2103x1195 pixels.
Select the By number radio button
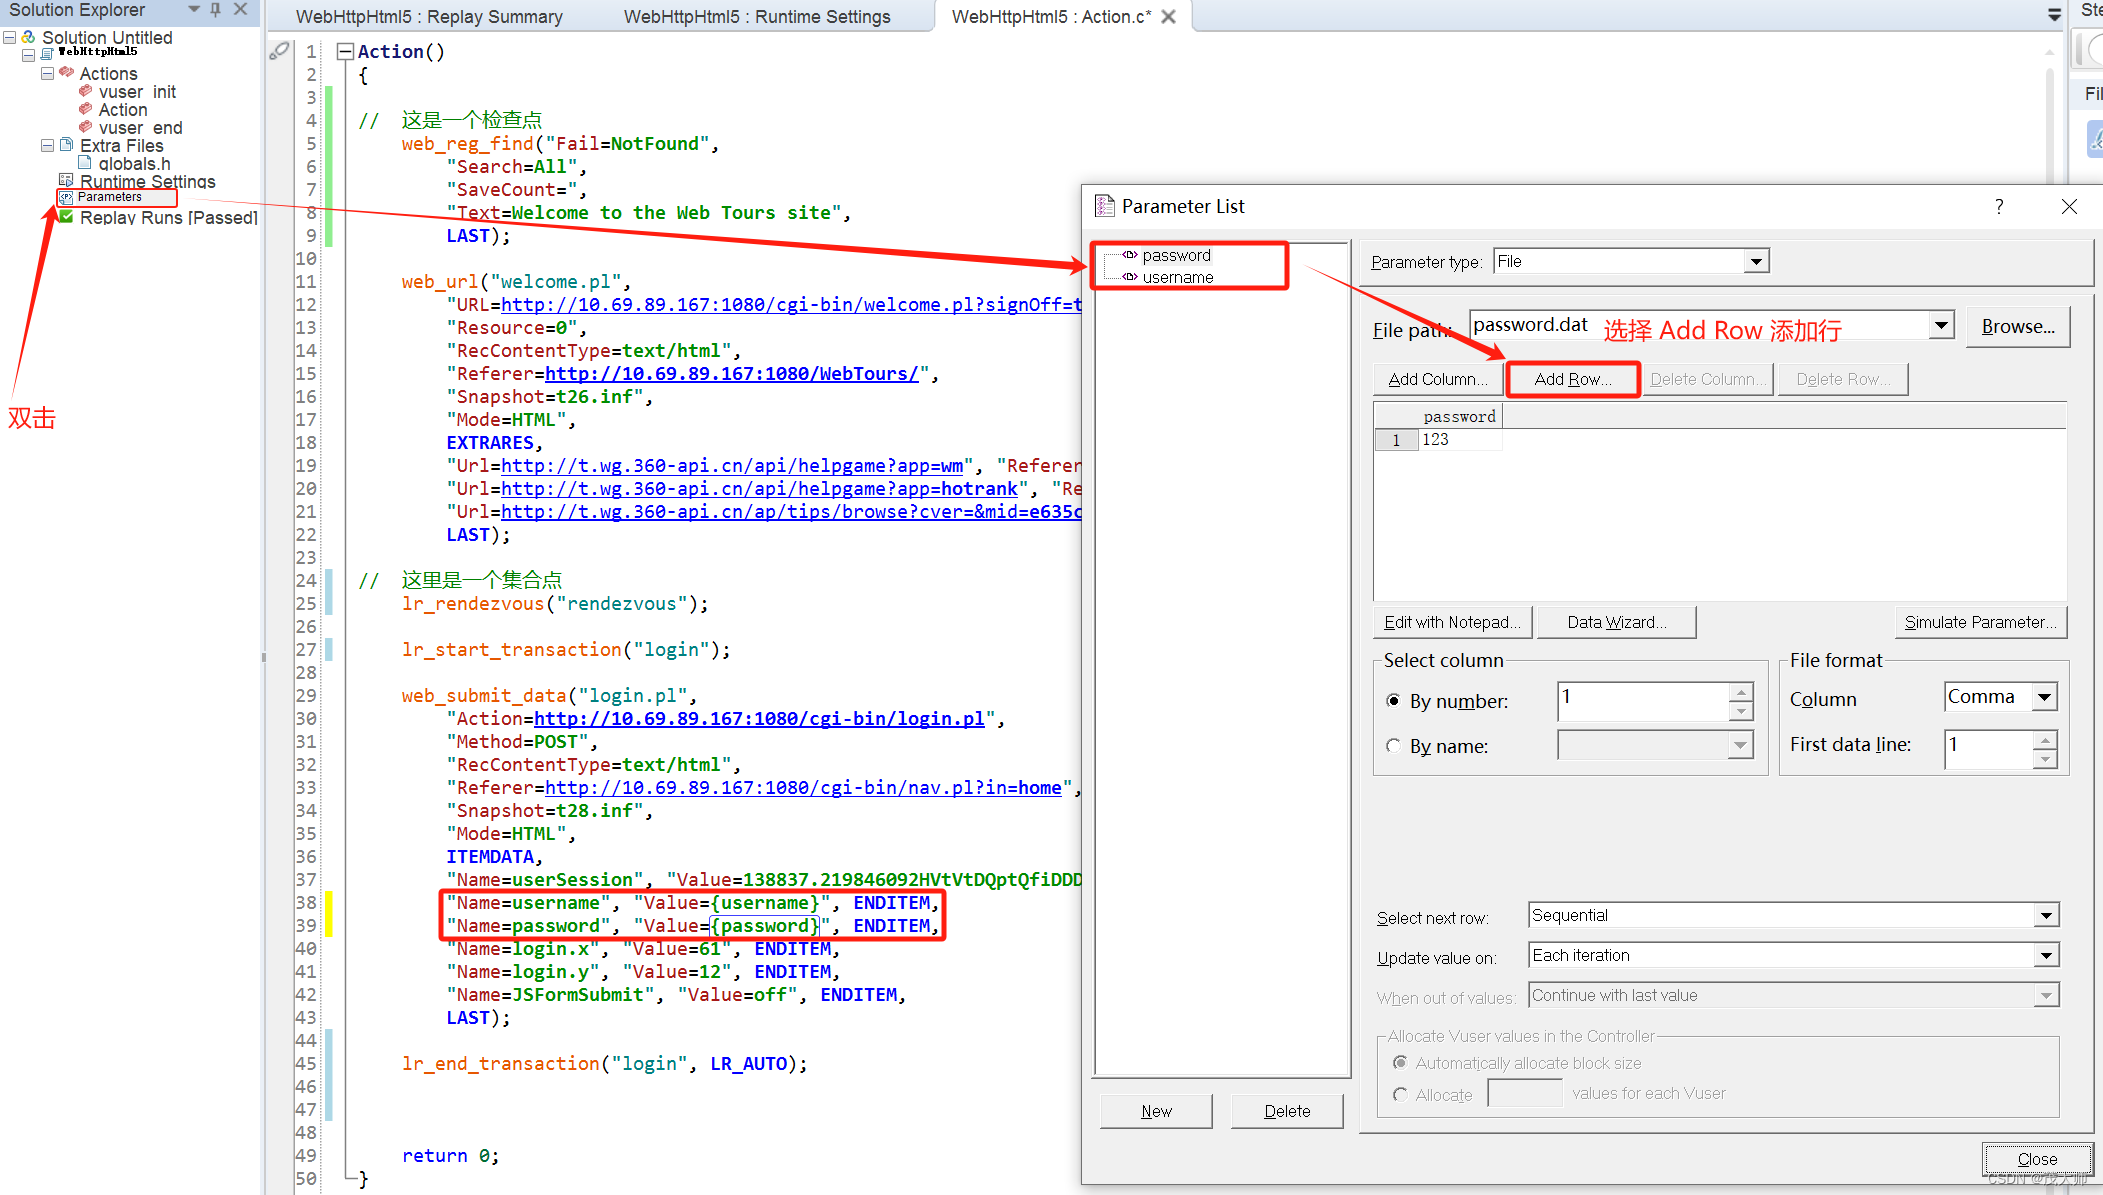pos(1395,701)
